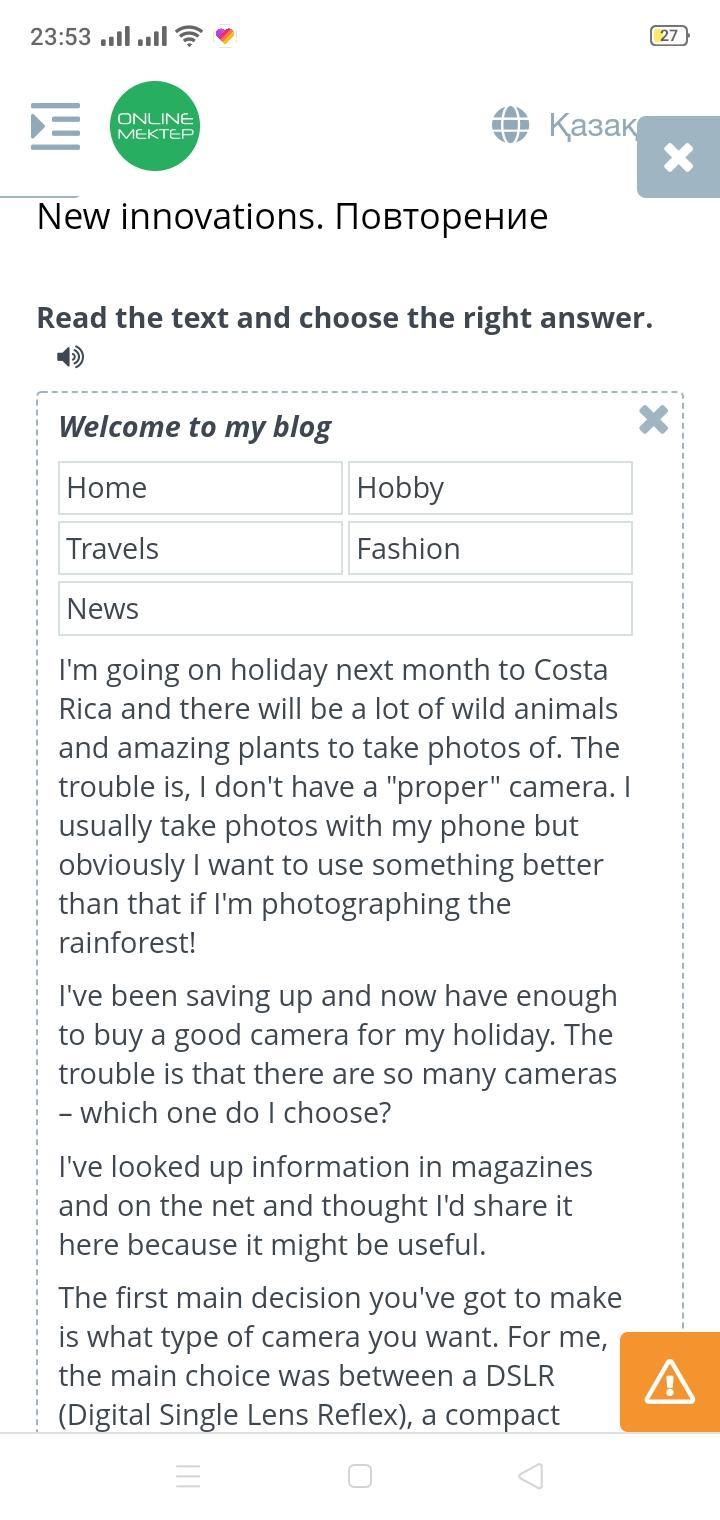Go to the News tab
The image size is (720, 1520).
pyautogui.click(x=345, y=608)
